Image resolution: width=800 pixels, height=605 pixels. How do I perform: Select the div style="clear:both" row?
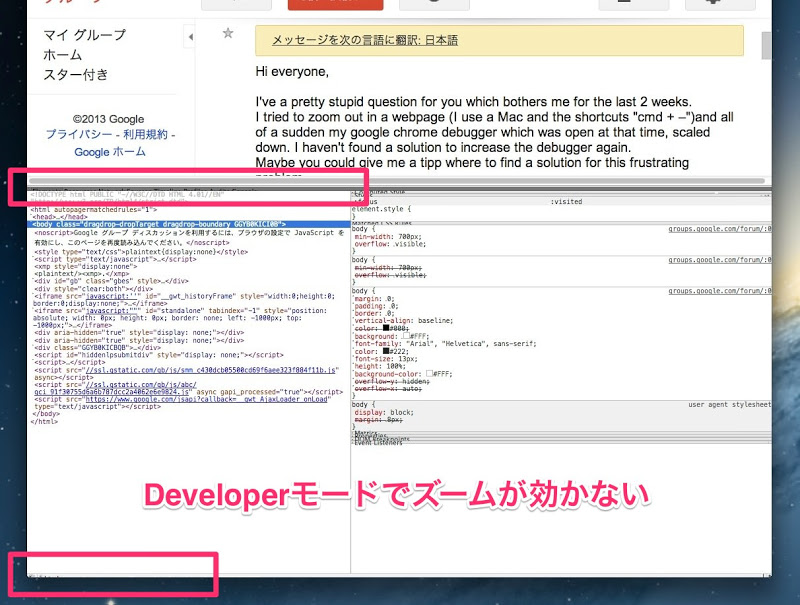(93, 288)
